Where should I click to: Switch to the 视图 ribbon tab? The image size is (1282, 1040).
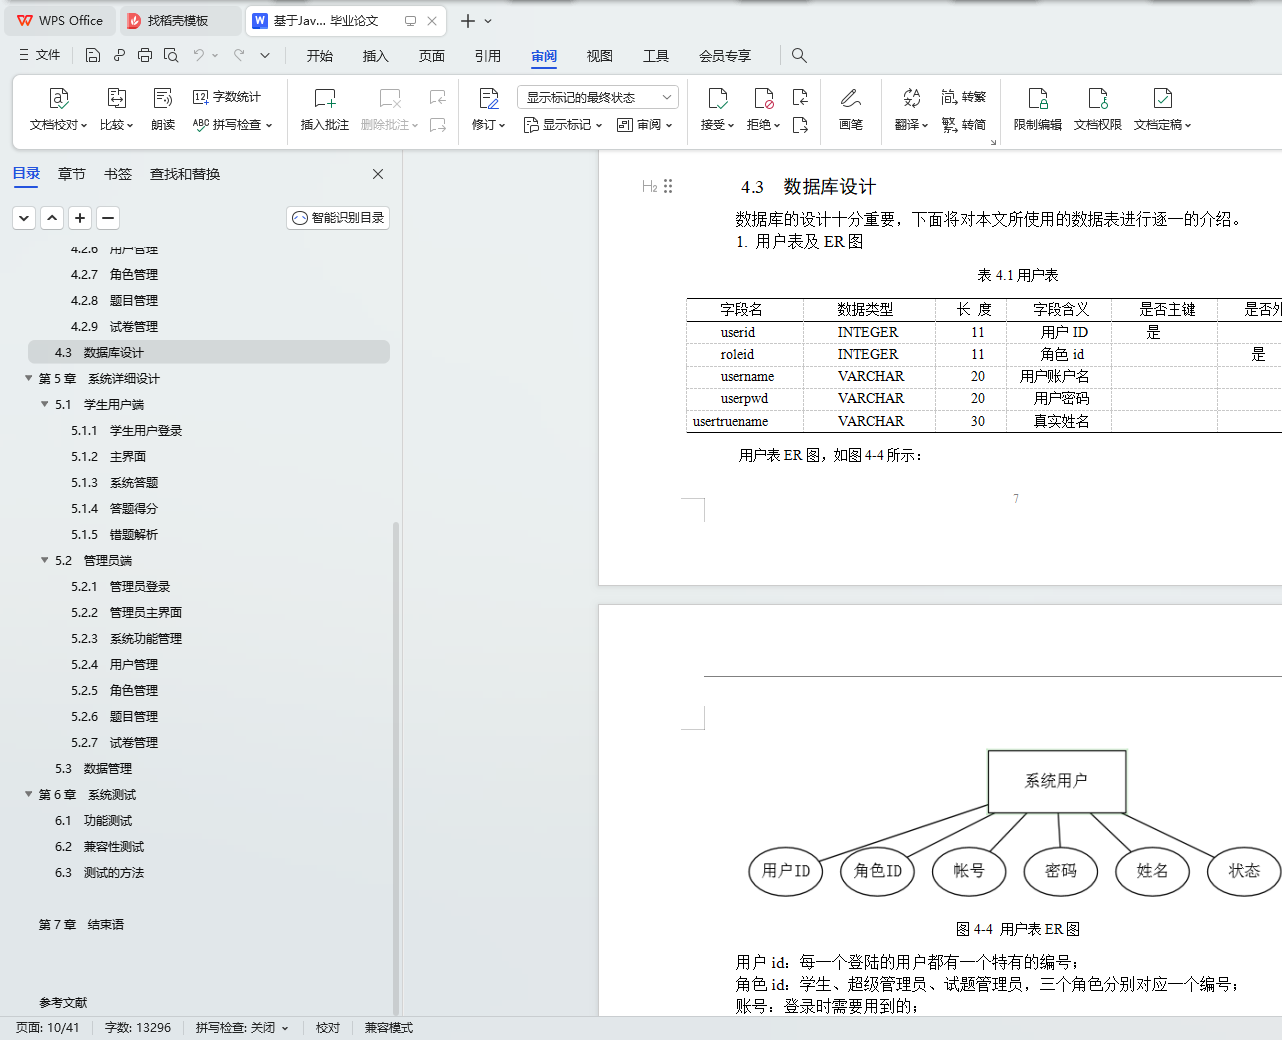coord(600,56)
